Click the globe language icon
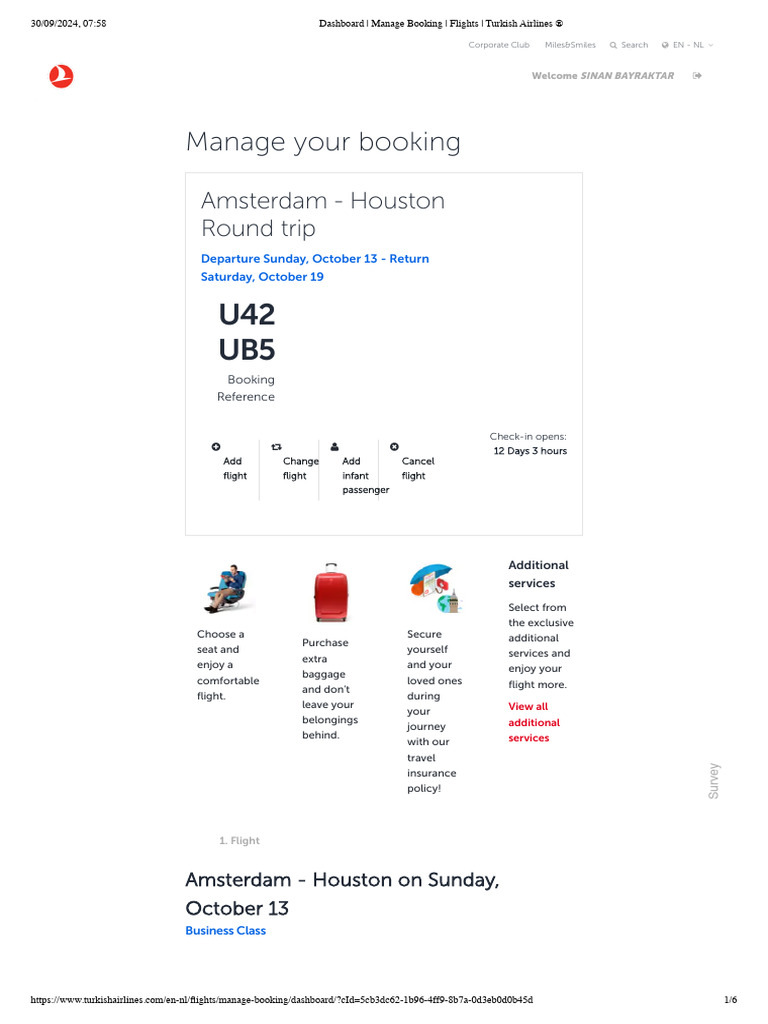 coord(665,45)
